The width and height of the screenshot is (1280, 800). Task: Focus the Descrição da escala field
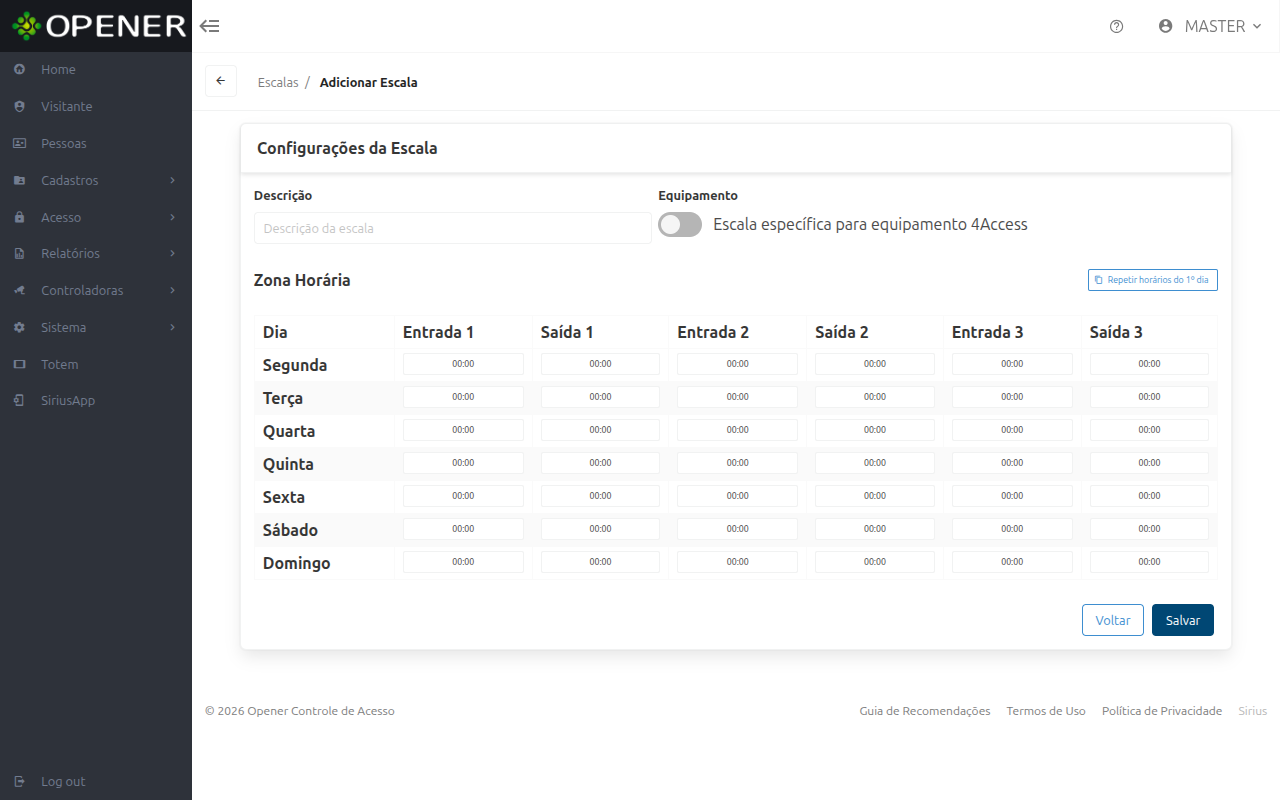(453, 228)
